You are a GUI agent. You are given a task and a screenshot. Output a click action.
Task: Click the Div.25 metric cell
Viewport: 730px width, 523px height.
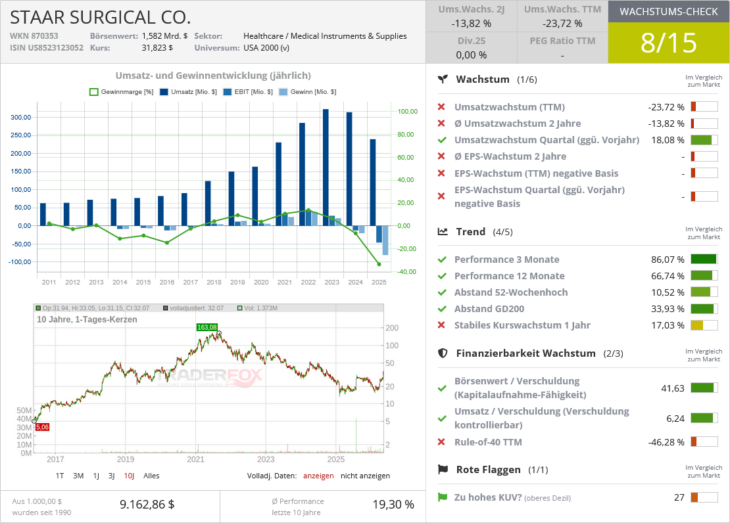tap(471, 48)
